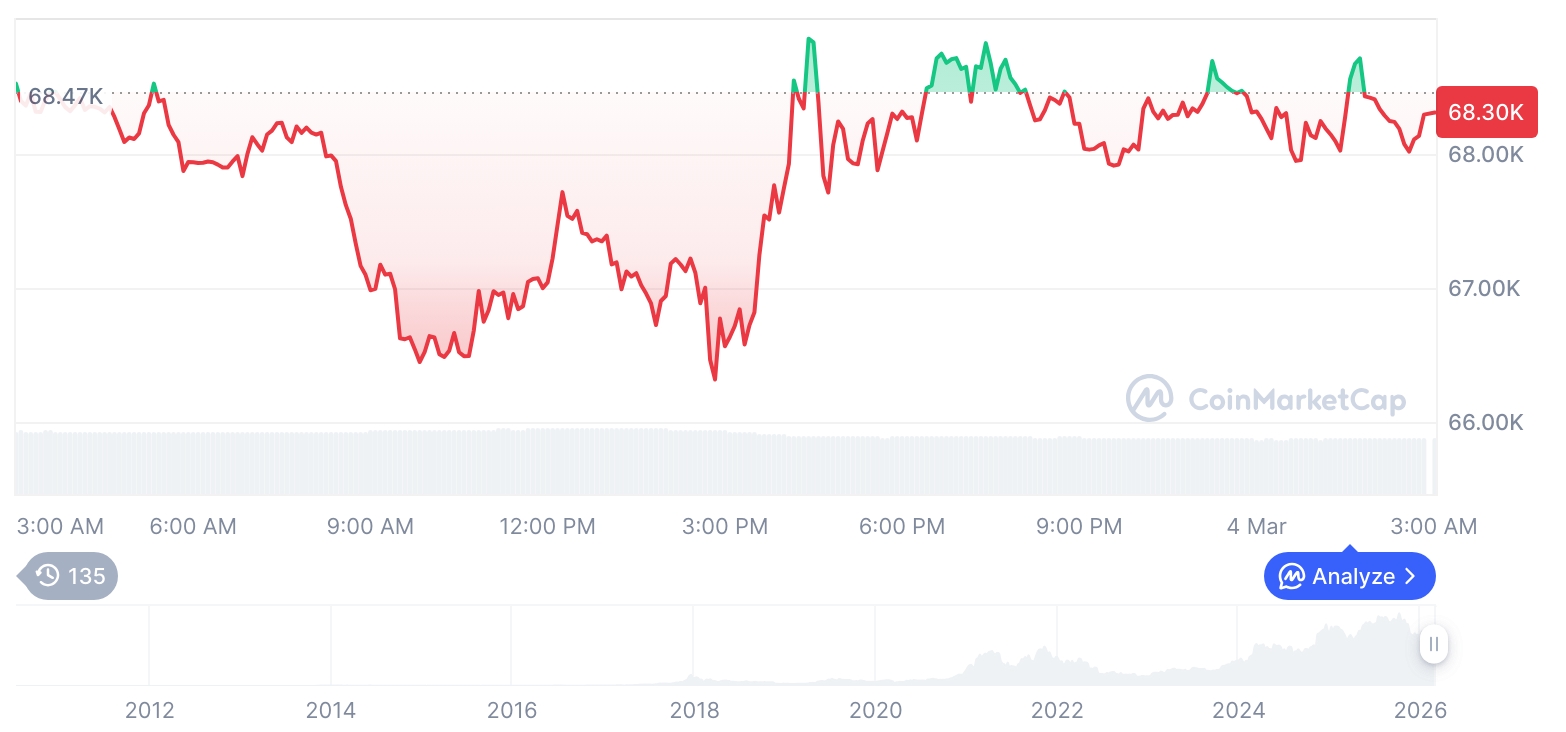Click the red 68.30K current price tag
The height and width of the screenshot is (732, 1566).
pos(1485,112)
